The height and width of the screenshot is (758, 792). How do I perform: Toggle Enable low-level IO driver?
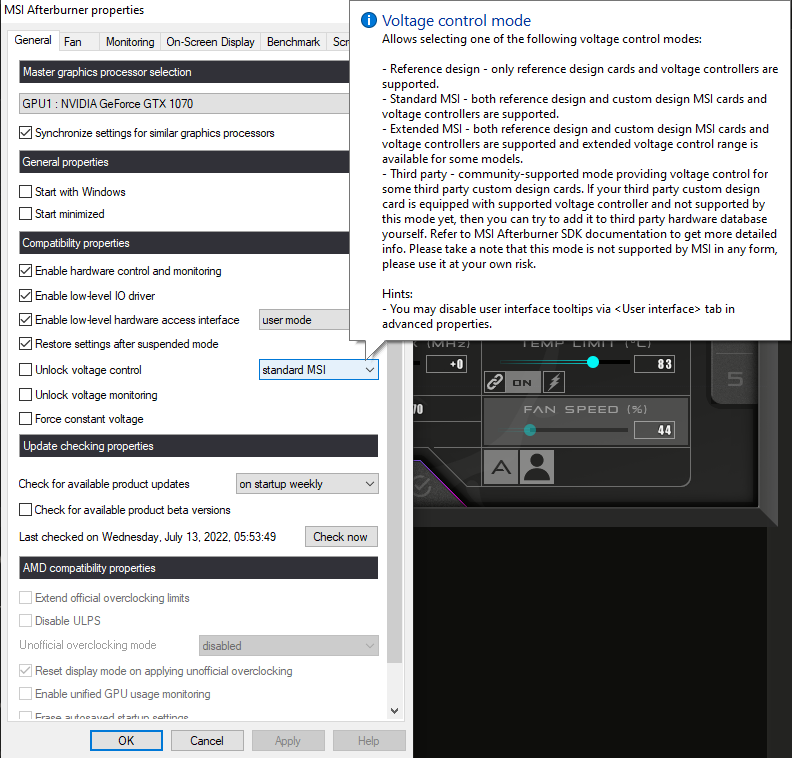pyautogui.click(x=25, y=295)
